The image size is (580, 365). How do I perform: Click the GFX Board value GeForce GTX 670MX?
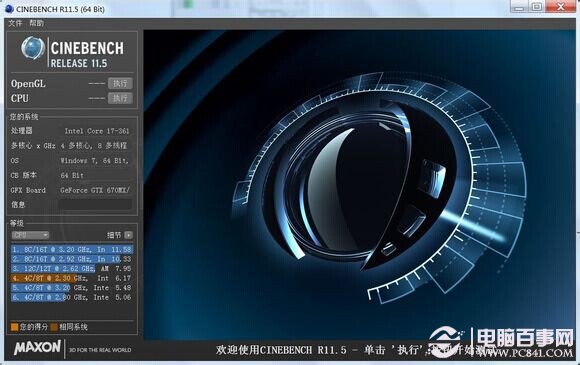[x=95, y=190]
